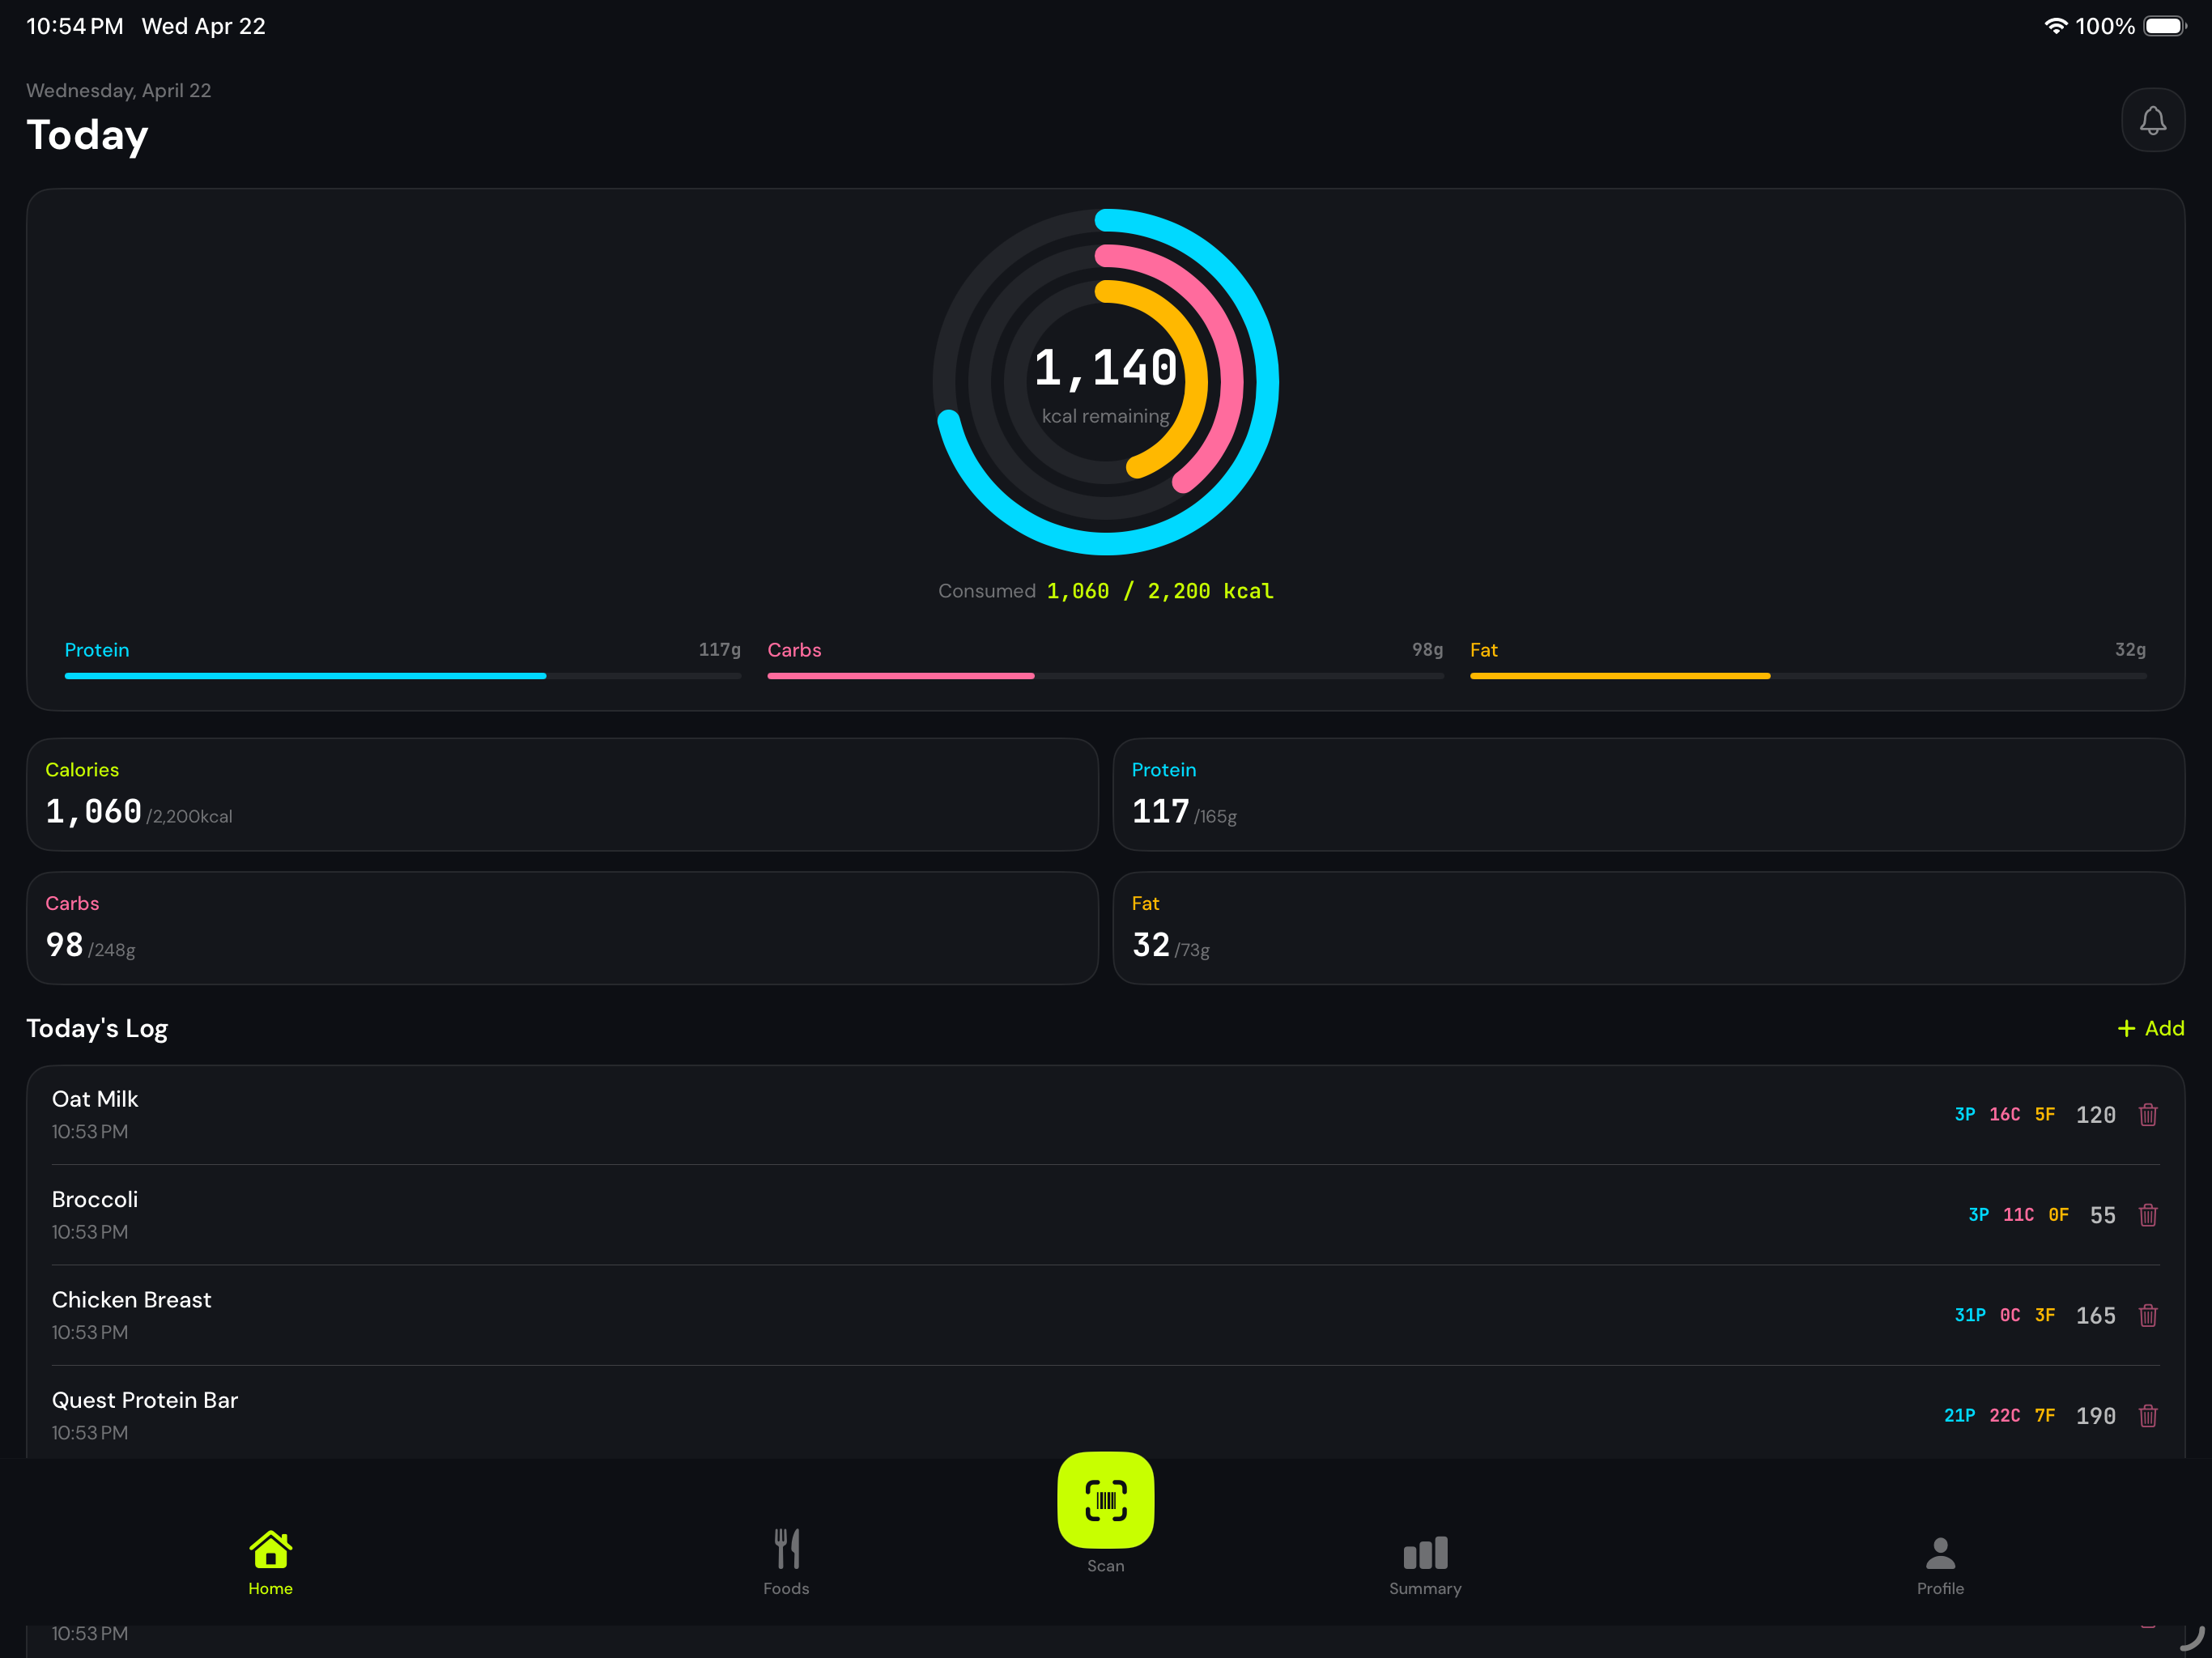Click the Wi-Fi status indicator

click(x=2057, y=25)
